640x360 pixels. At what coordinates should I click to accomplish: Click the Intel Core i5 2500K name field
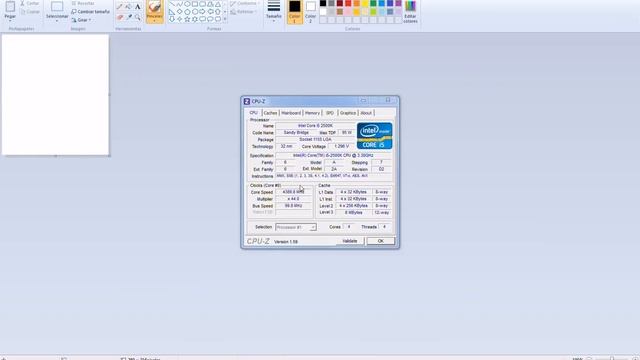point(315,126)
